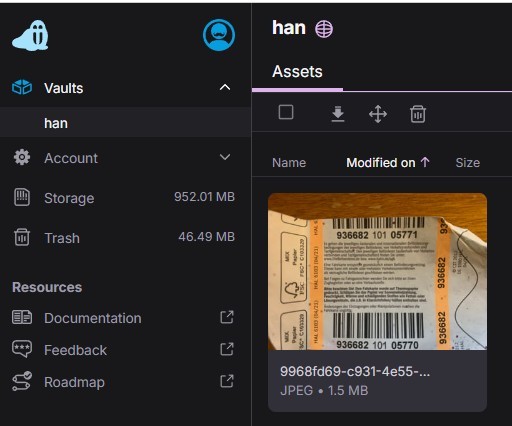Click the han vault title heading
This screenshot has width=512, height=426.
289,27
